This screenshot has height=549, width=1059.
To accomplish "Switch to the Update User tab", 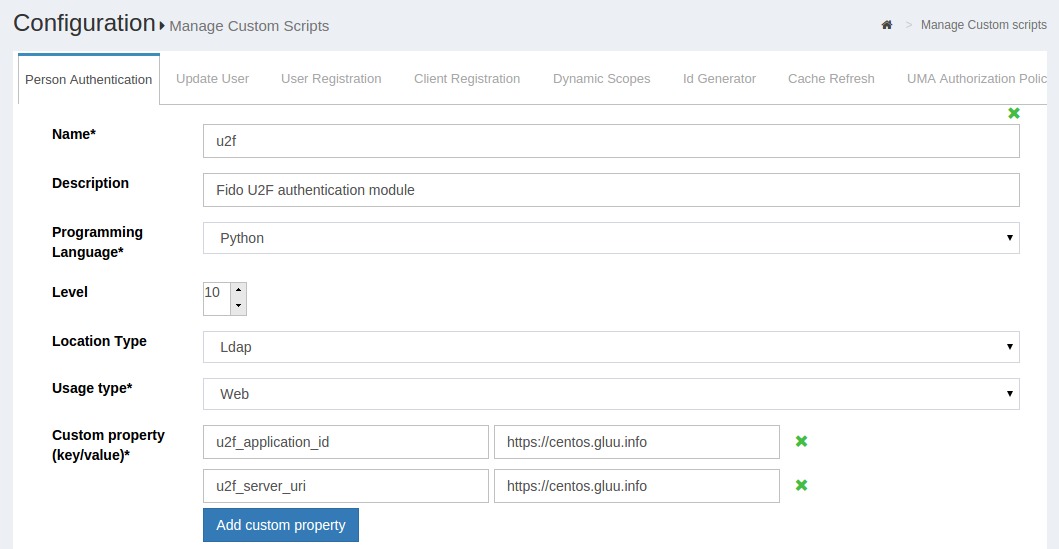I will pos(212,79).
